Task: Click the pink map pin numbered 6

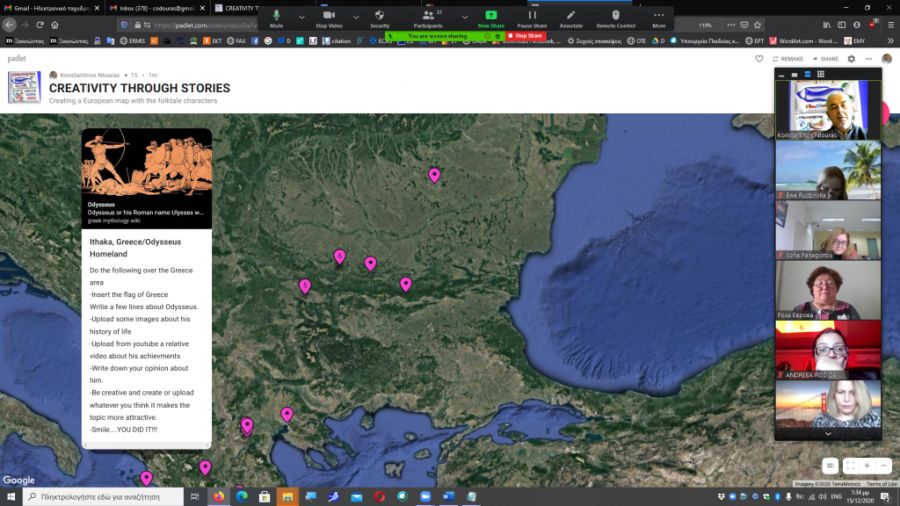Action: (340, 256)
